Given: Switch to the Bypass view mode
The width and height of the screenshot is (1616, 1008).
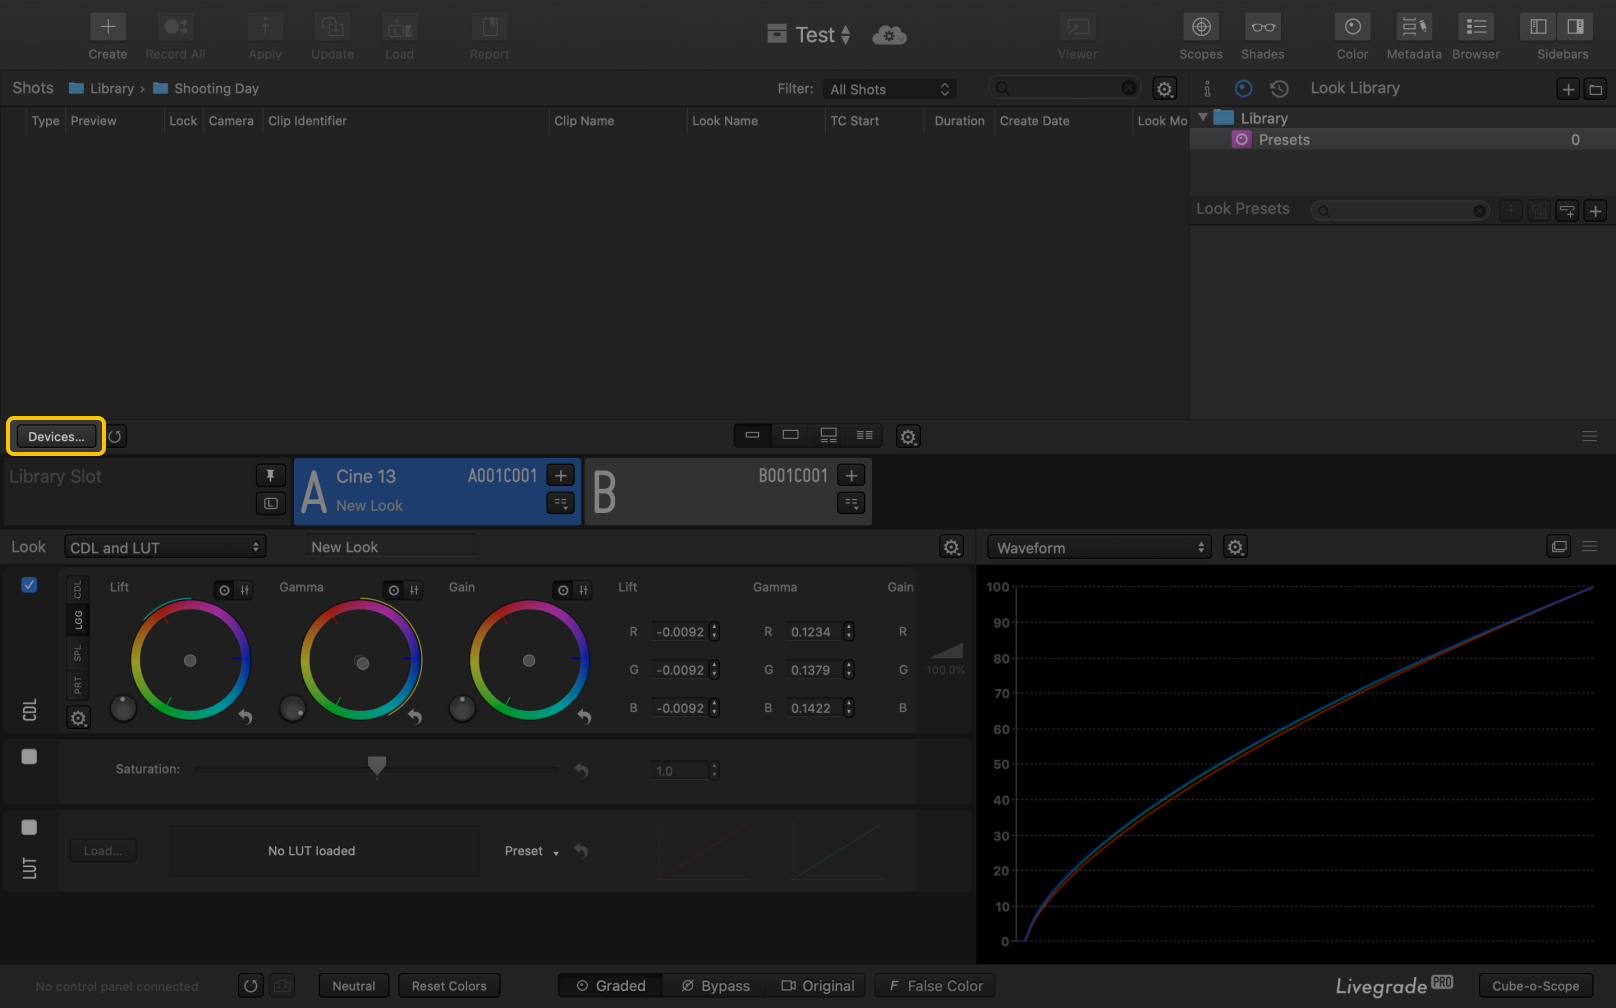Looking at the screenshot, I should (x=715, y=986).
